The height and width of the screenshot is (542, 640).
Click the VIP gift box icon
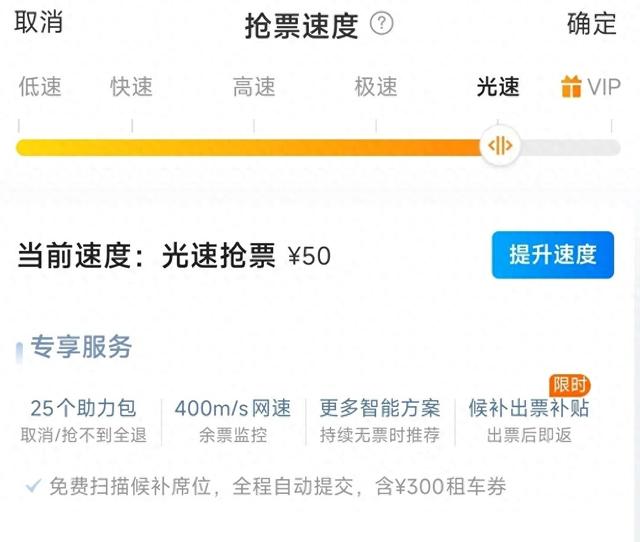572,86
